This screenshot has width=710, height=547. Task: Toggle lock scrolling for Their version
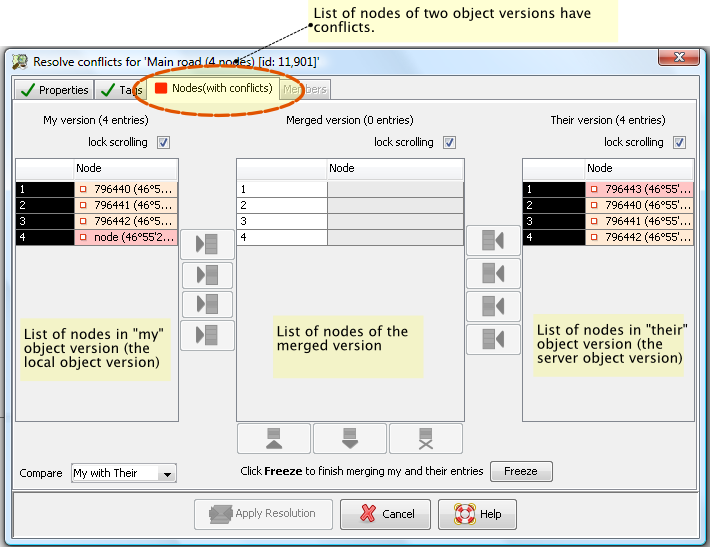[x=679, y=143]
